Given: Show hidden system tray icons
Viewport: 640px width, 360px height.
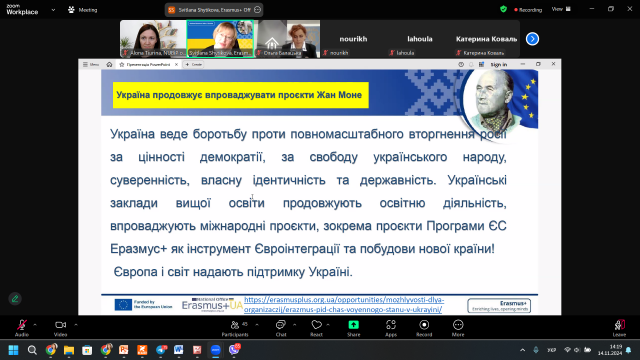Looking at the screenshot, I should click(x=522, y=350).
